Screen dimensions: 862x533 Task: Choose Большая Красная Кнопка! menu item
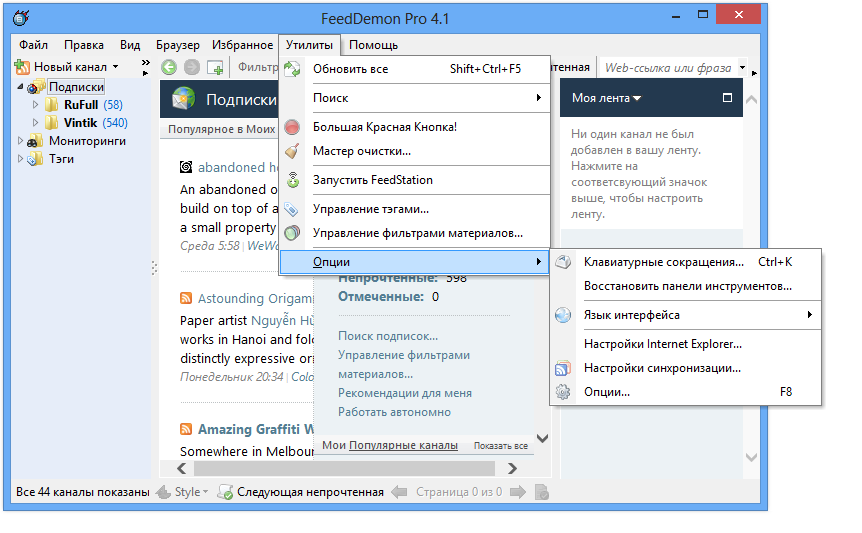415,127
